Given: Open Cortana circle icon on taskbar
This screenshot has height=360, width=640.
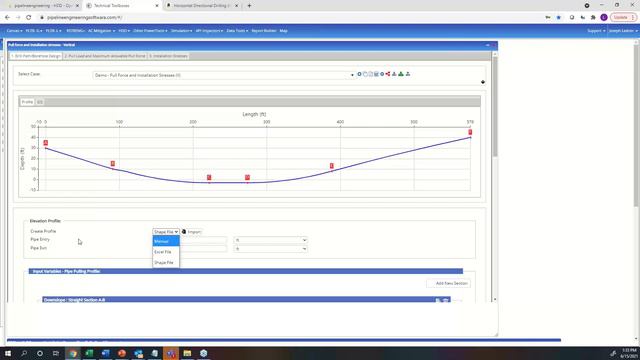Looking at the screenshot, I should [x=40, y=353].
